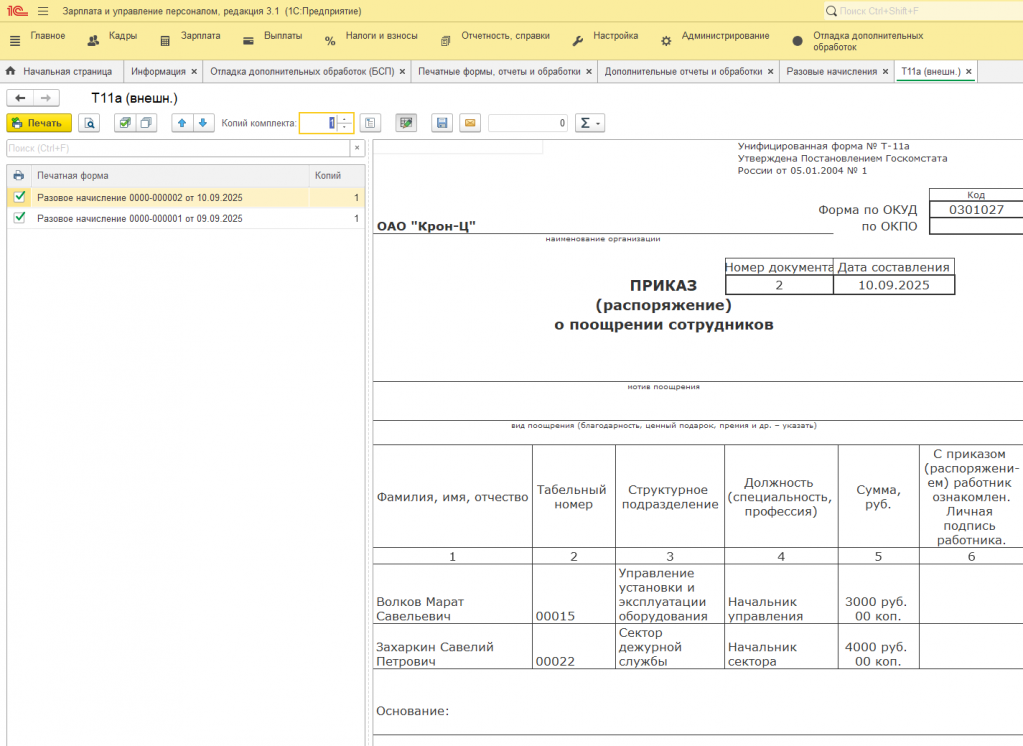This screenshot has height=746, width=1023.
Task: Open the sum function dropdown (Σ)
Action: tap(589, 123)
